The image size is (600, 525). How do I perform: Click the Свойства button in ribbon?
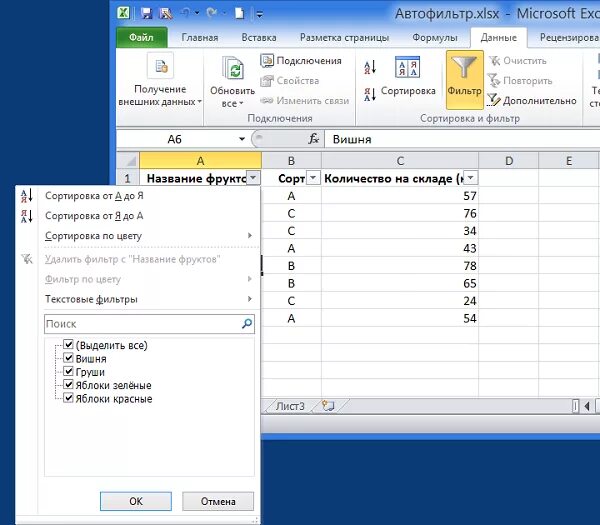coord(290,81)
